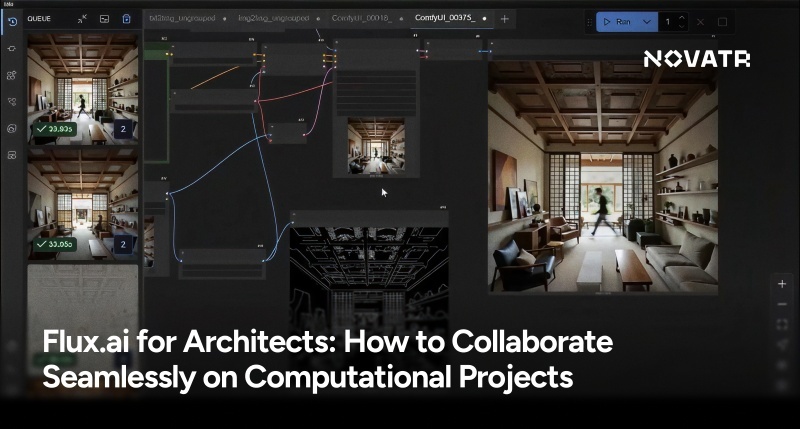
Task: Open the Queue history sidebar icon
Action: tap(11, 21)
